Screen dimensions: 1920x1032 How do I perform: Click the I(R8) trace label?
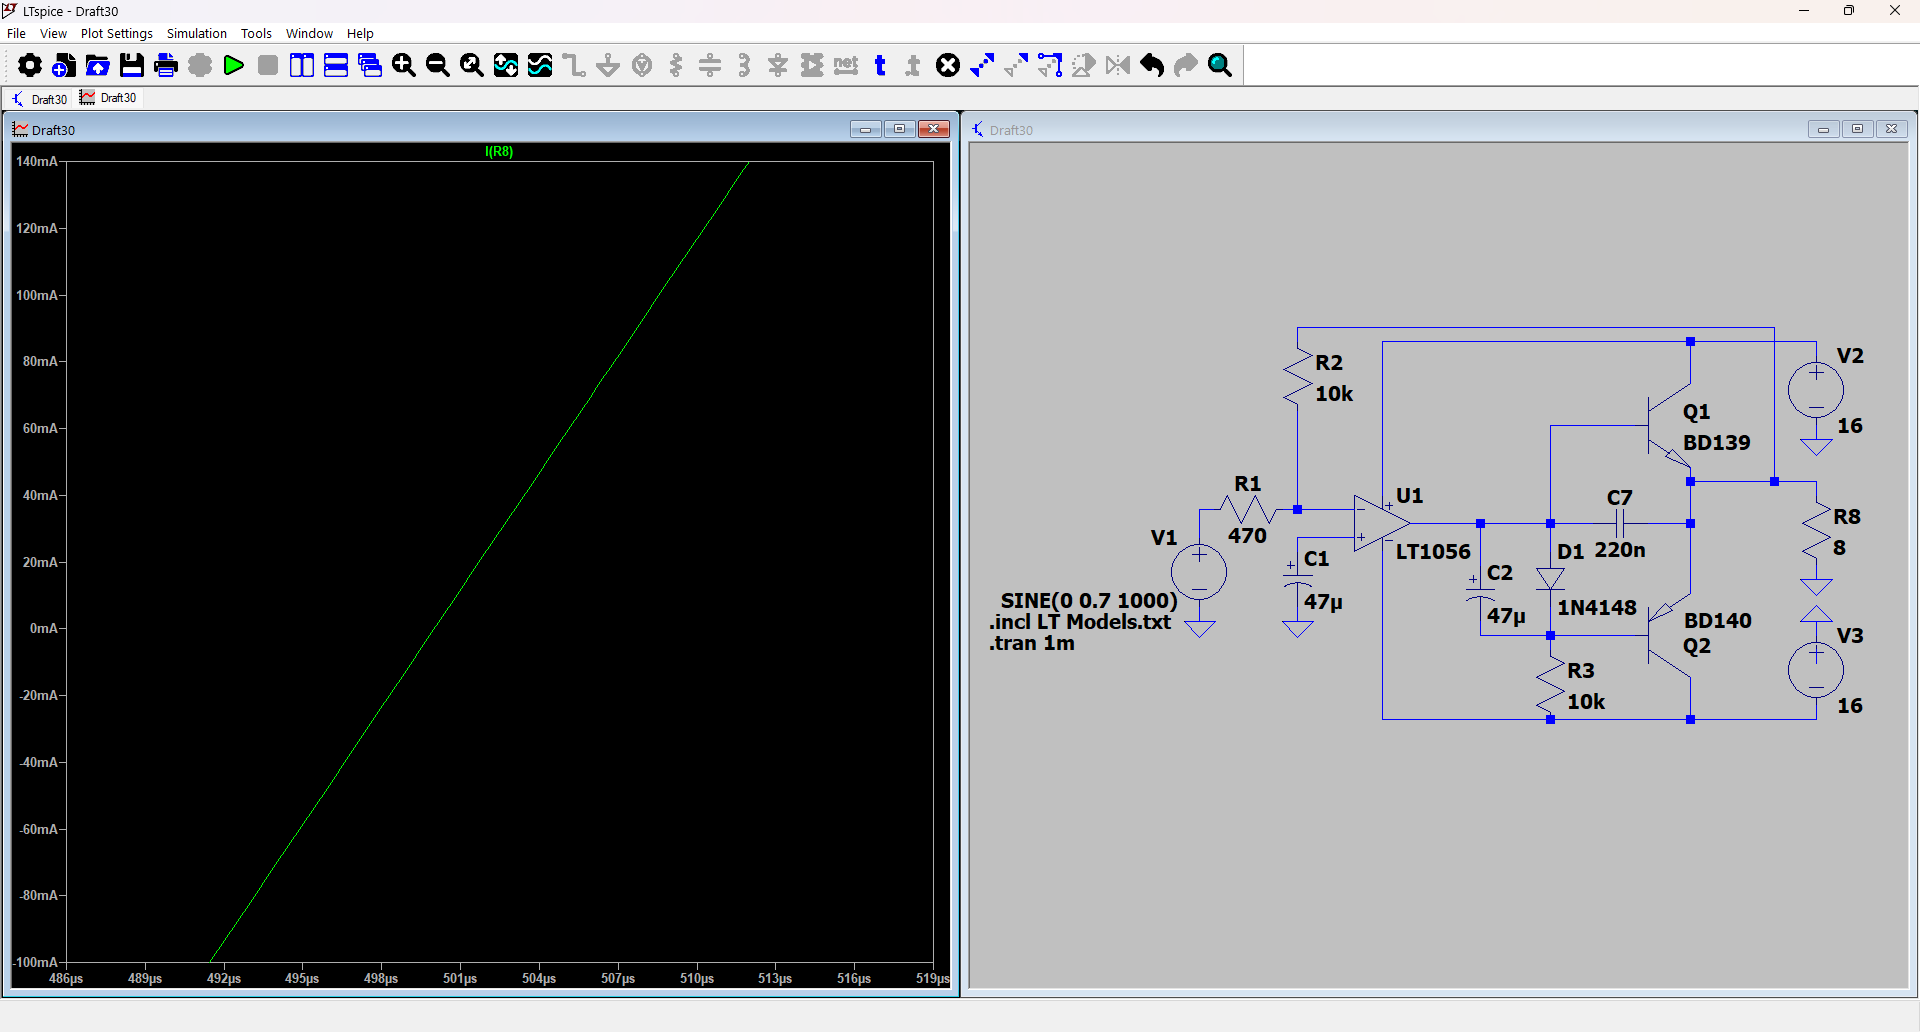[499, 152]
